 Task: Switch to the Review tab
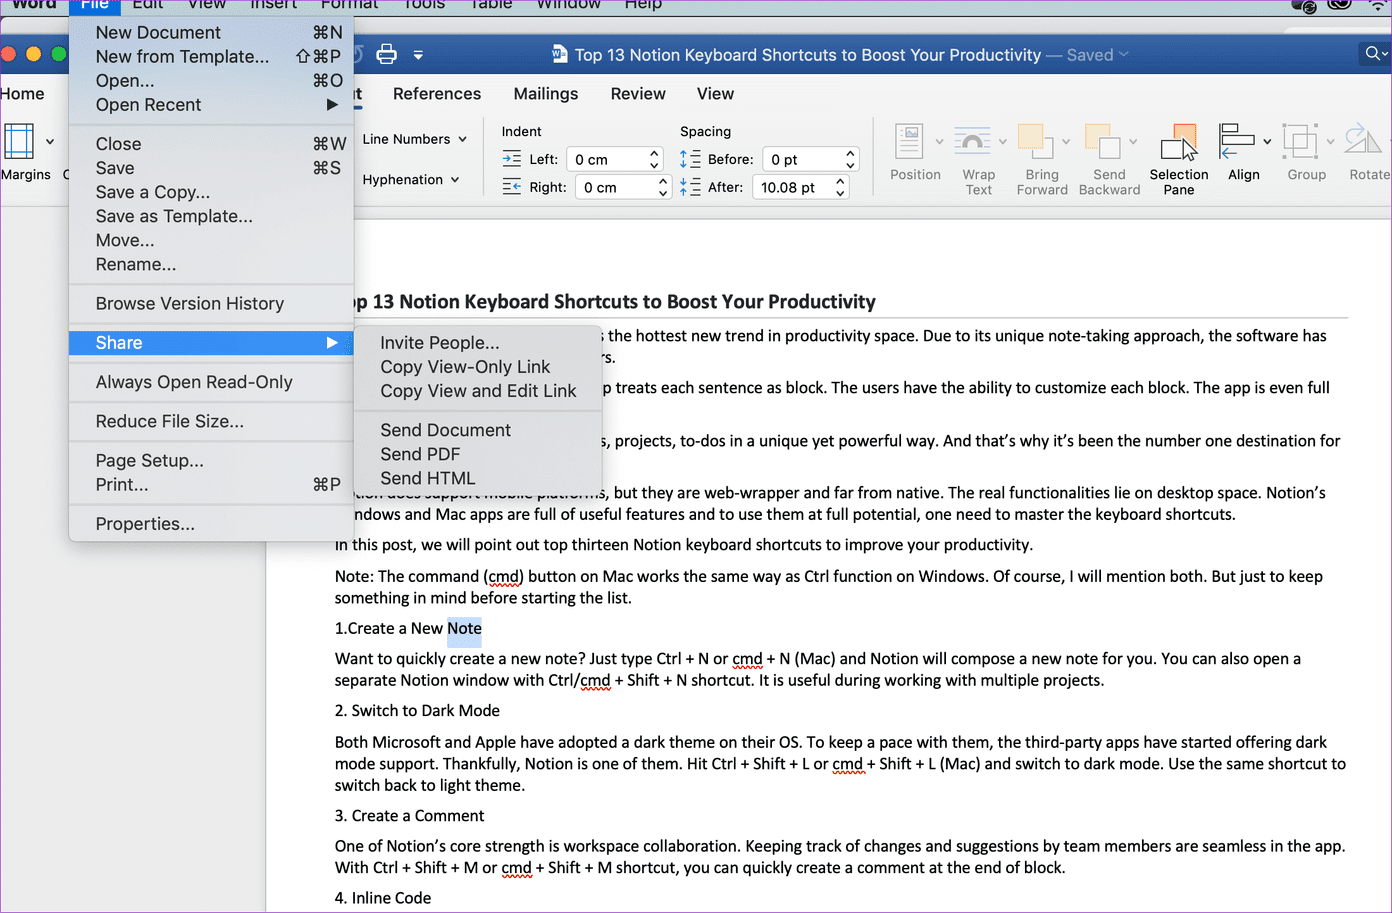[638, 94]
